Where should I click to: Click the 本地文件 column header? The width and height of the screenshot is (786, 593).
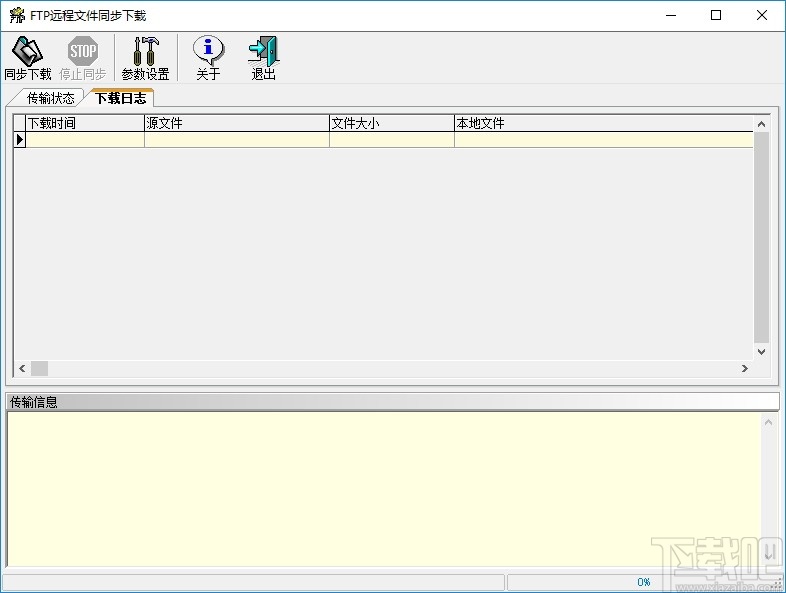click(x=604, y=123)
